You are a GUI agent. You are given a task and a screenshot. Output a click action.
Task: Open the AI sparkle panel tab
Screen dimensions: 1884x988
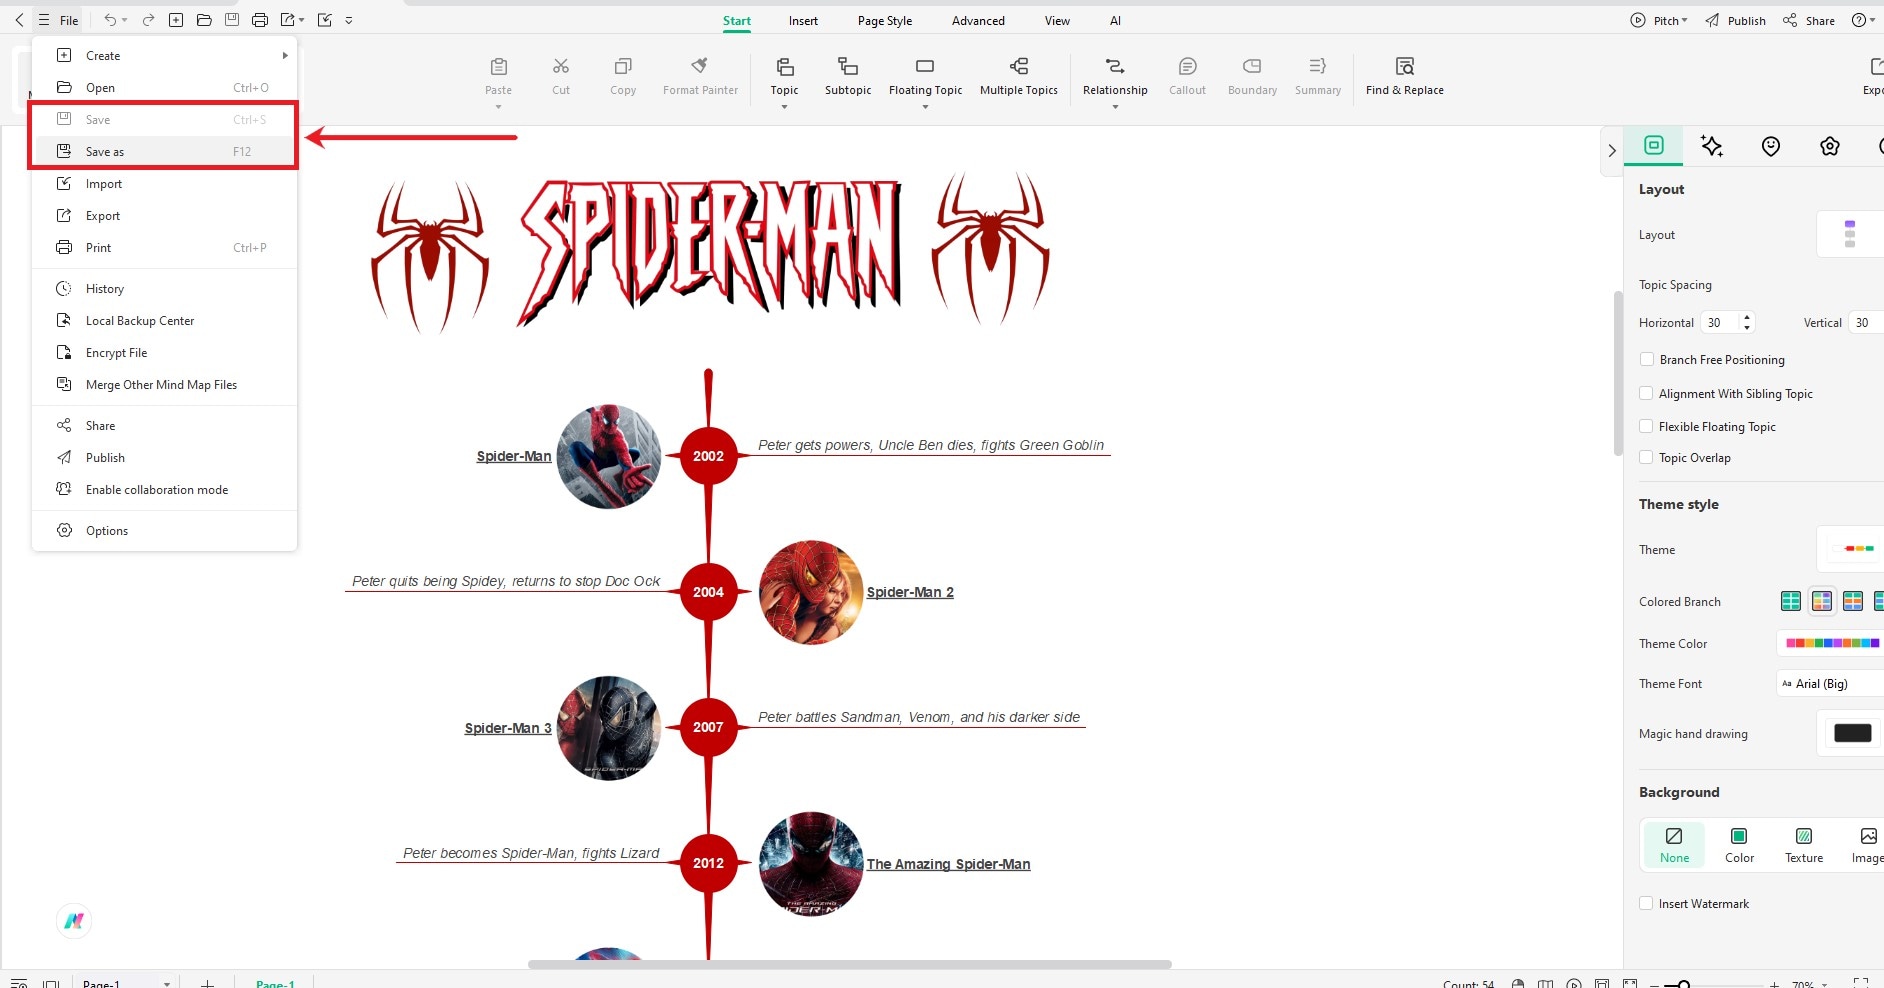tap(1712, 146)
